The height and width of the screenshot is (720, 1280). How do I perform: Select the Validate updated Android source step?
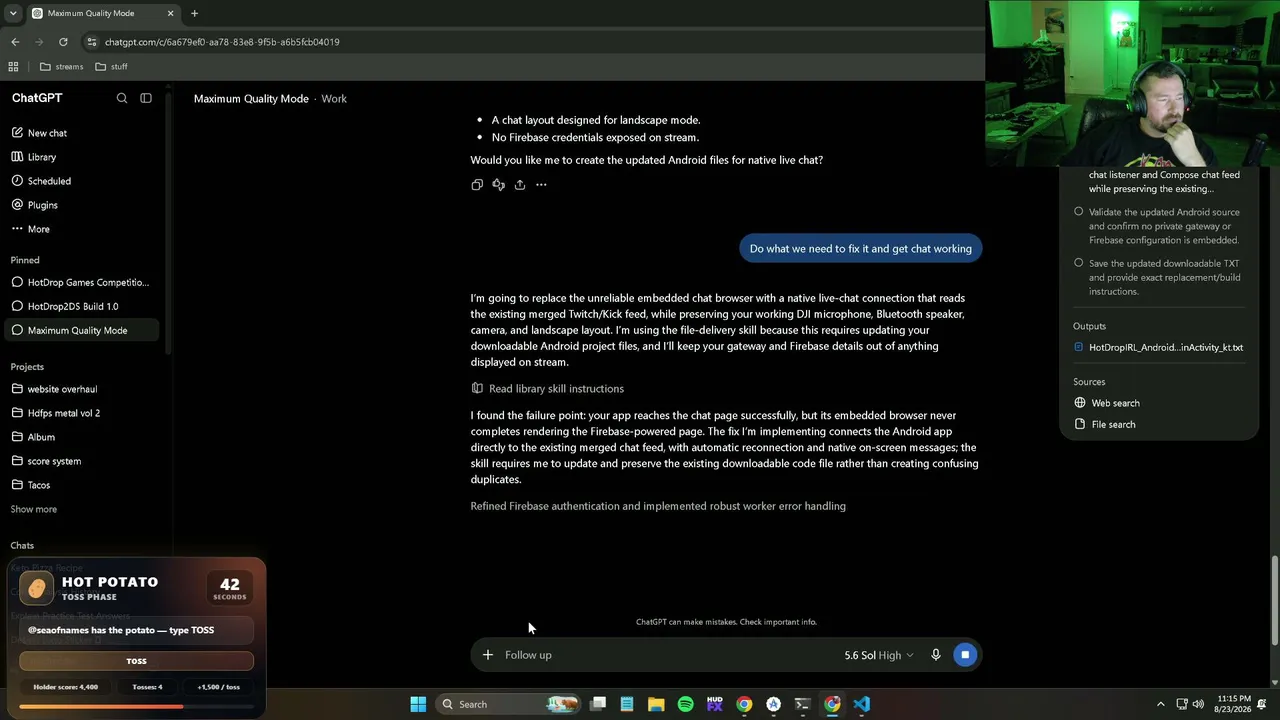click(x=1157, y=226)
